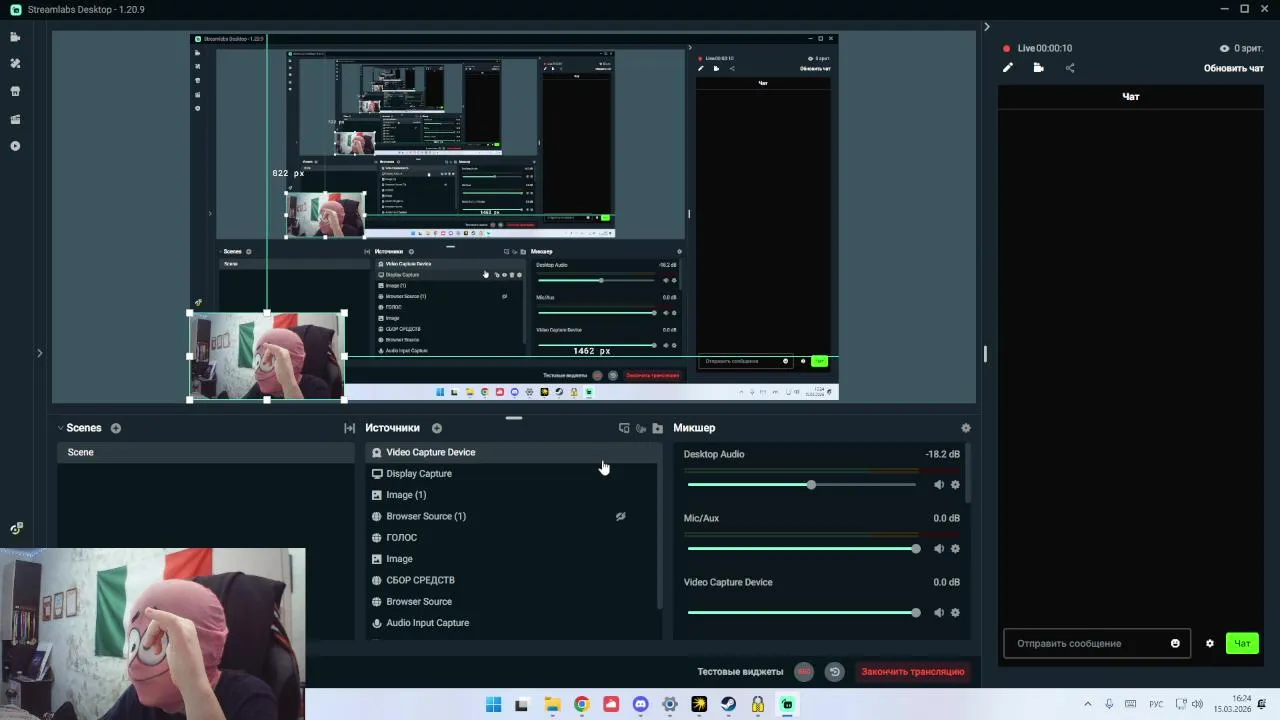Click the webcam source in the preview

coord(267,357)
